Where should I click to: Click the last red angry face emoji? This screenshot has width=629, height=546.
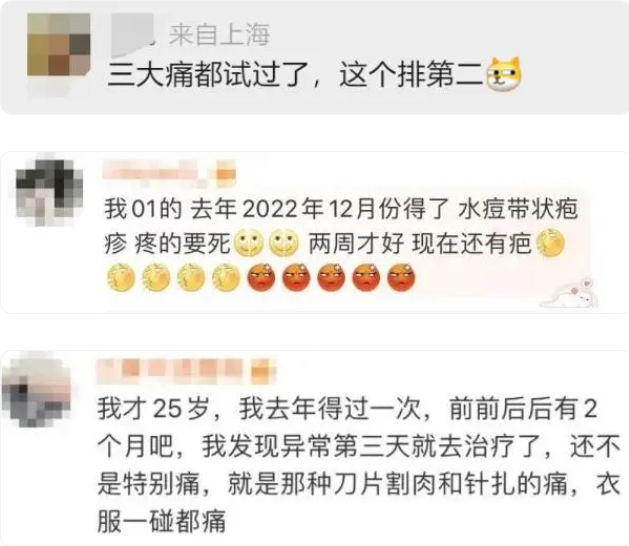(x=401, y=277)
